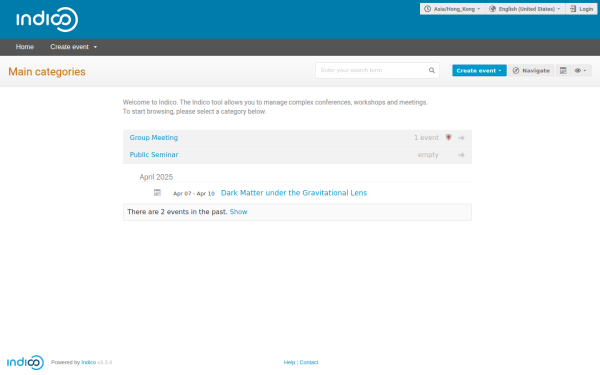Screen dimensions: 600x375
Task: Open the Help link in footer
Action: (289, 362)
